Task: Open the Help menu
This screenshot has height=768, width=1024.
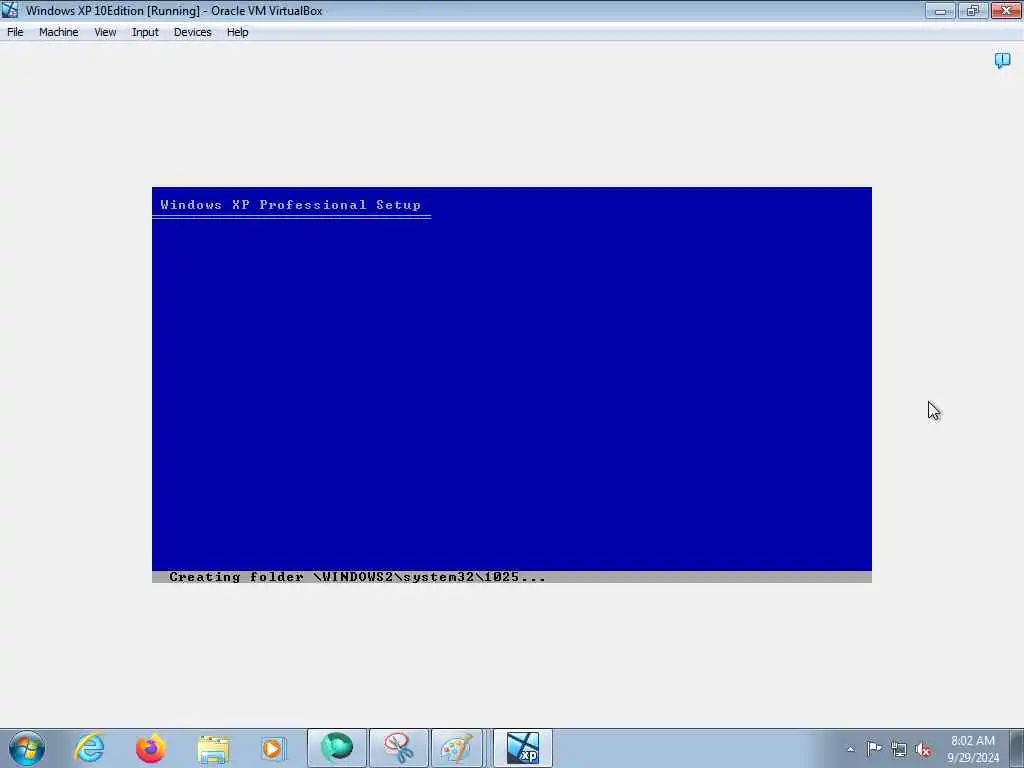Action: point(238,32)
